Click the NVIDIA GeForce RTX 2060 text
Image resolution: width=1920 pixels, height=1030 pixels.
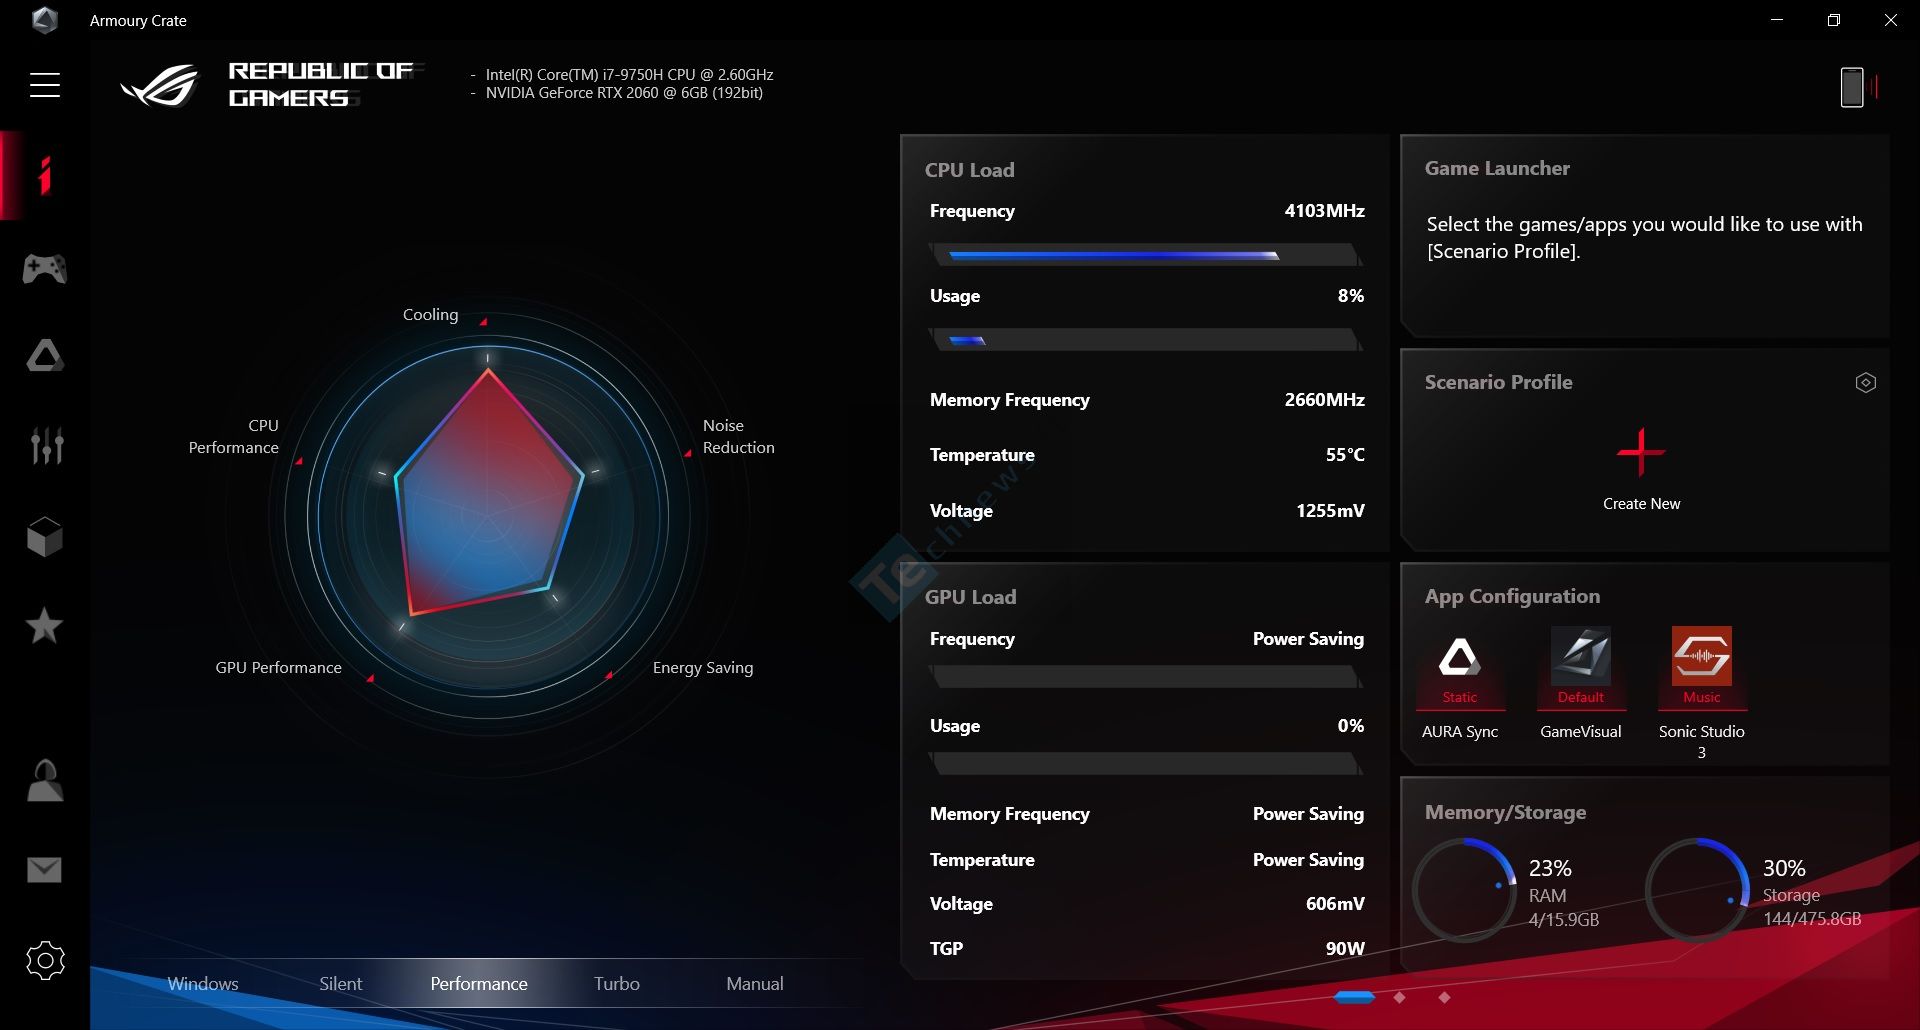[x=624, y=93]
